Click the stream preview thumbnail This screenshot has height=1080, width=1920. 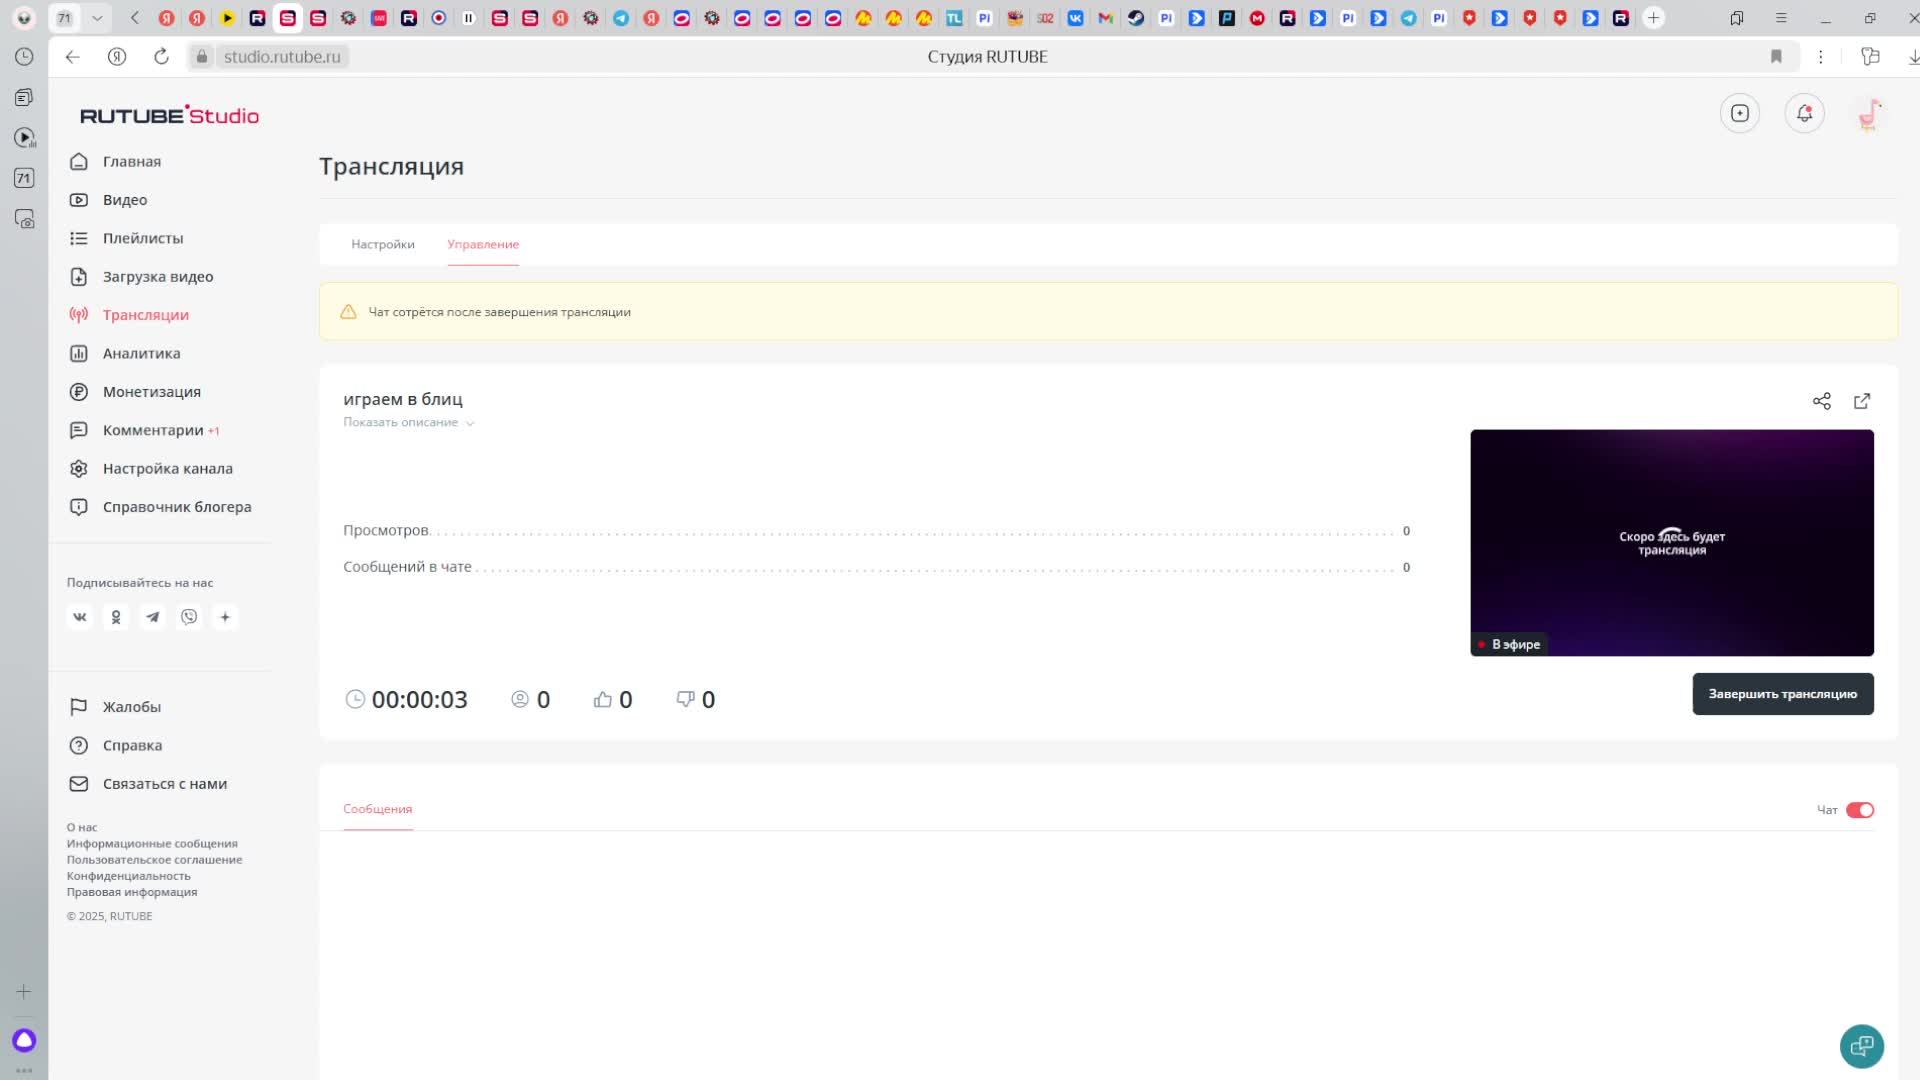pyautogui.click(x=1672, y=543)
